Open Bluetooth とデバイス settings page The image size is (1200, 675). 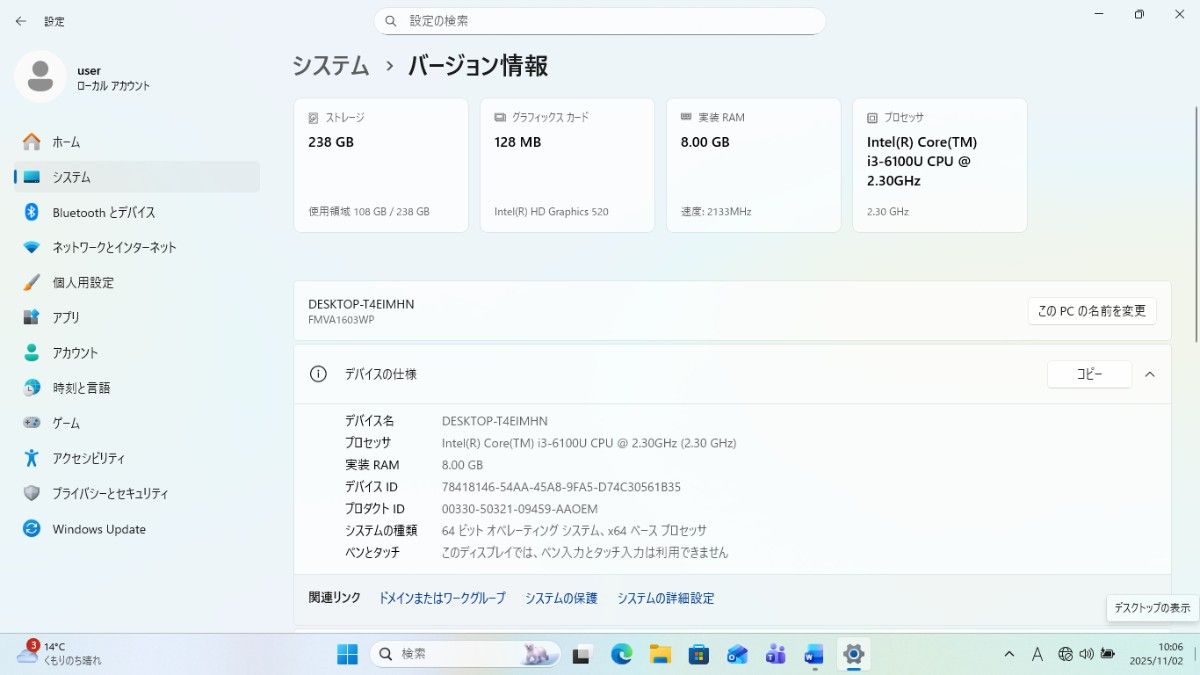click(x=103, y=212)
